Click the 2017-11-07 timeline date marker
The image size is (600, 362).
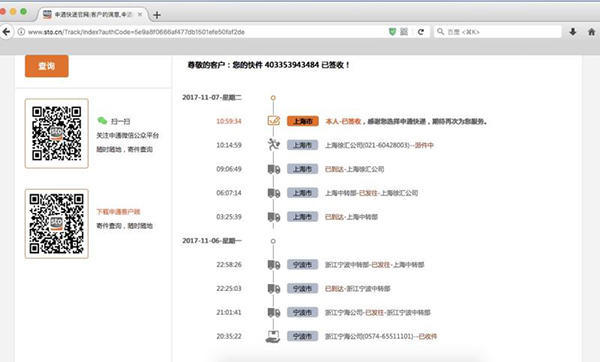[273, 98]
